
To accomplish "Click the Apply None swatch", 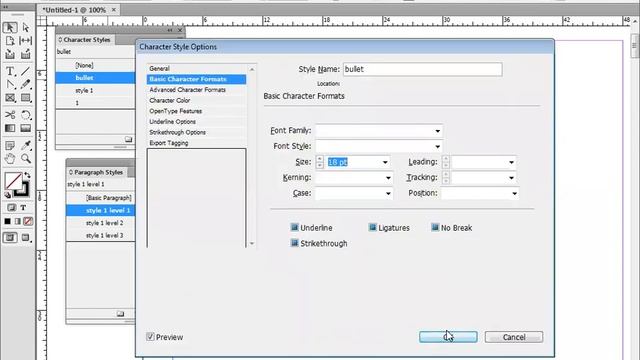I will (28, 221).
